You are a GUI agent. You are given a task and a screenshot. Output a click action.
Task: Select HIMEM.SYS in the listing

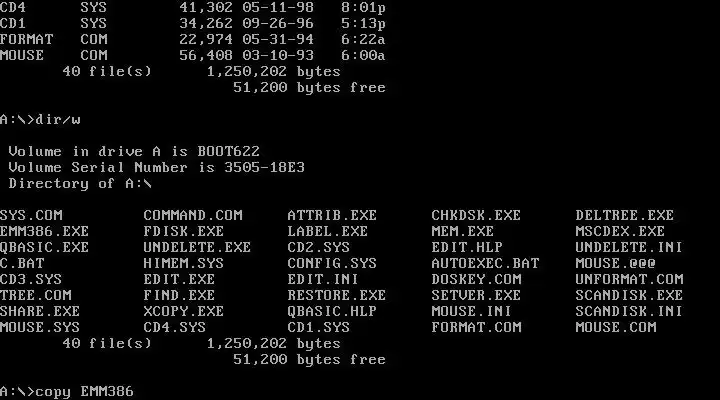[x=184, y=263]
